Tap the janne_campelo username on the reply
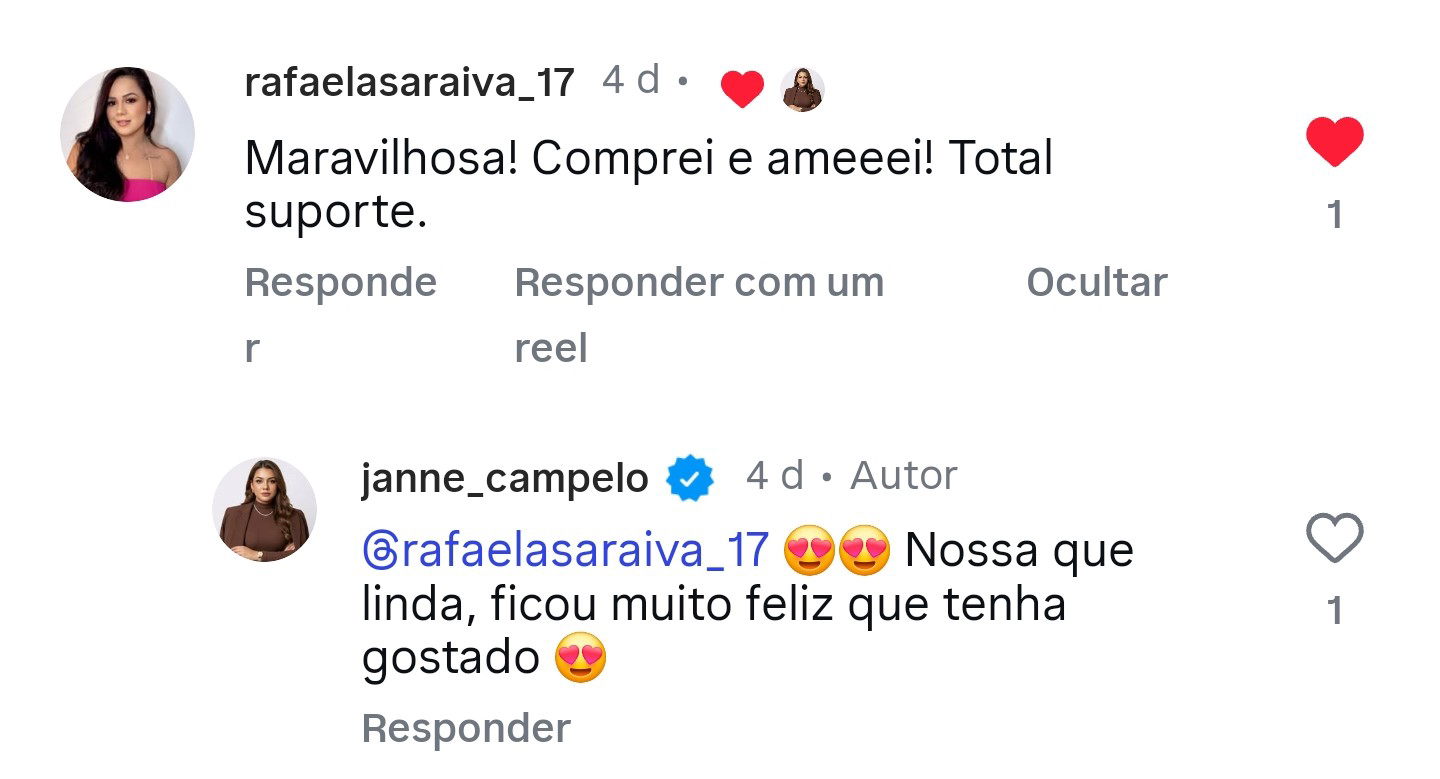This screenshot has height=779, width=1440. tap(504, 479)
